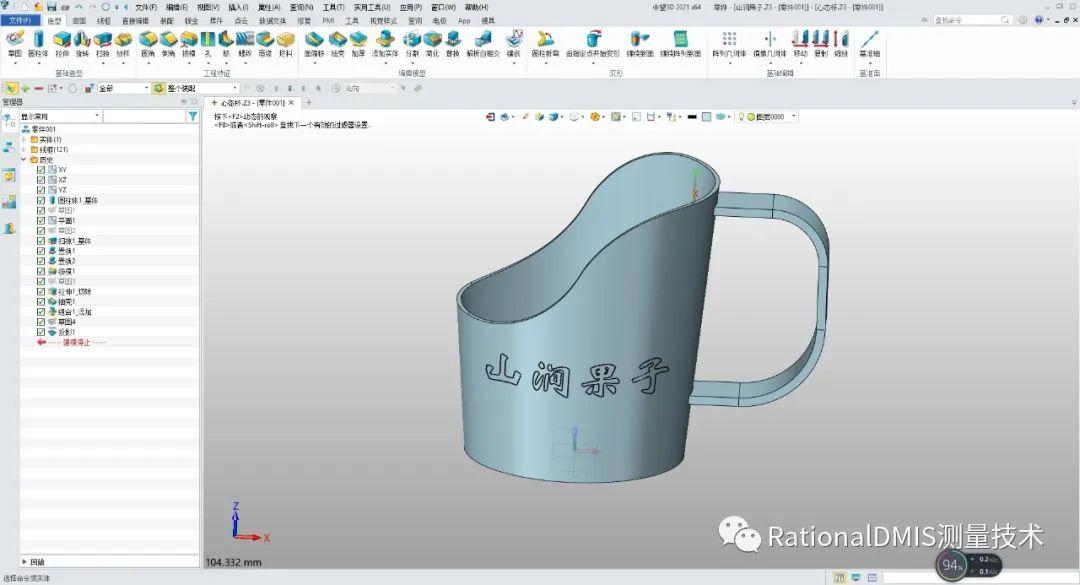The image size is (1080, 585).
Task: Click the blue 文件(F) file button
Action: [20, 21]
